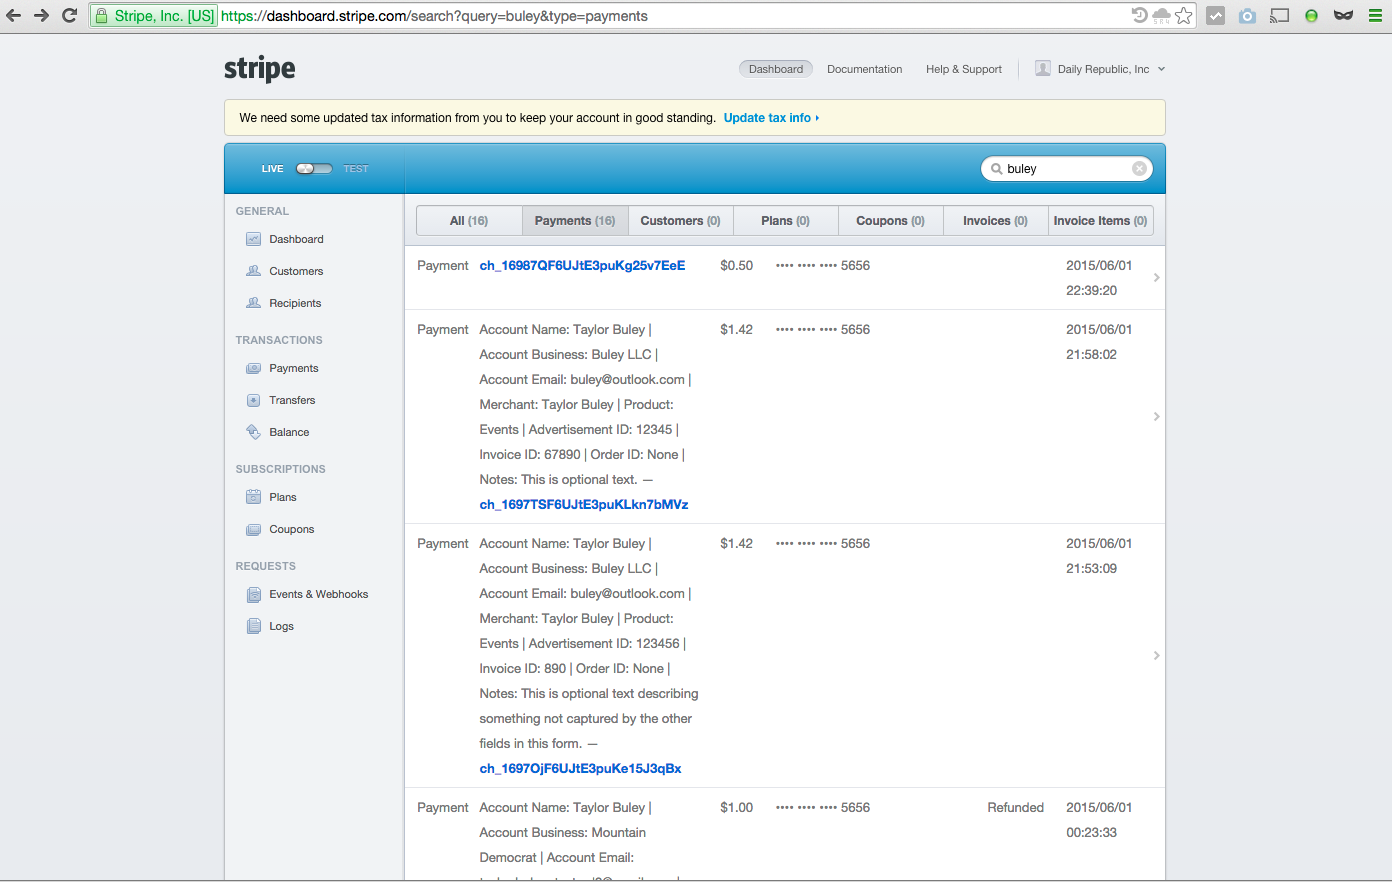Screen dimensions: 1392x882
Task: Click the Events & Webhooks icon
Action: click(253, 594)
